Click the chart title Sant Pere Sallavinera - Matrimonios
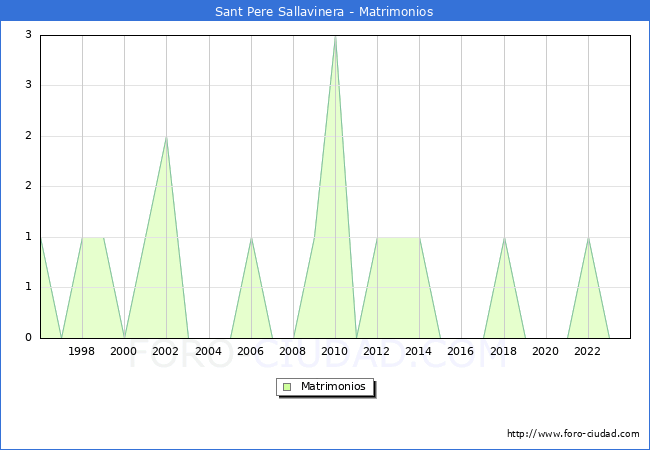The image size is (650, 450). coord(324,11)
